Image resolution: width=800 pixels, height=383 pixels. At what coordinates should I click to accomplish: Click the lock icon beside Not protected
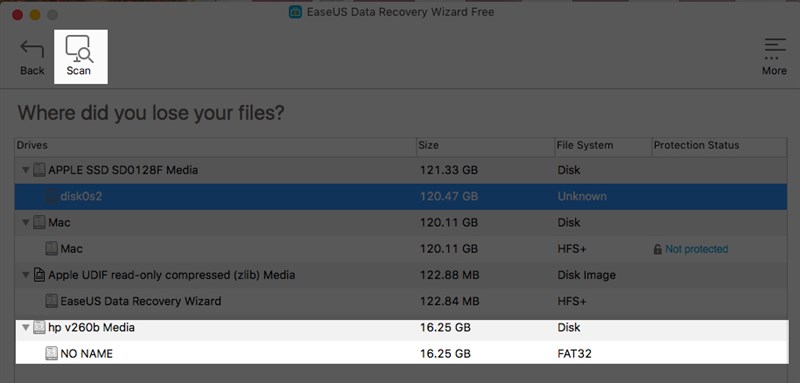coord(658,249)
